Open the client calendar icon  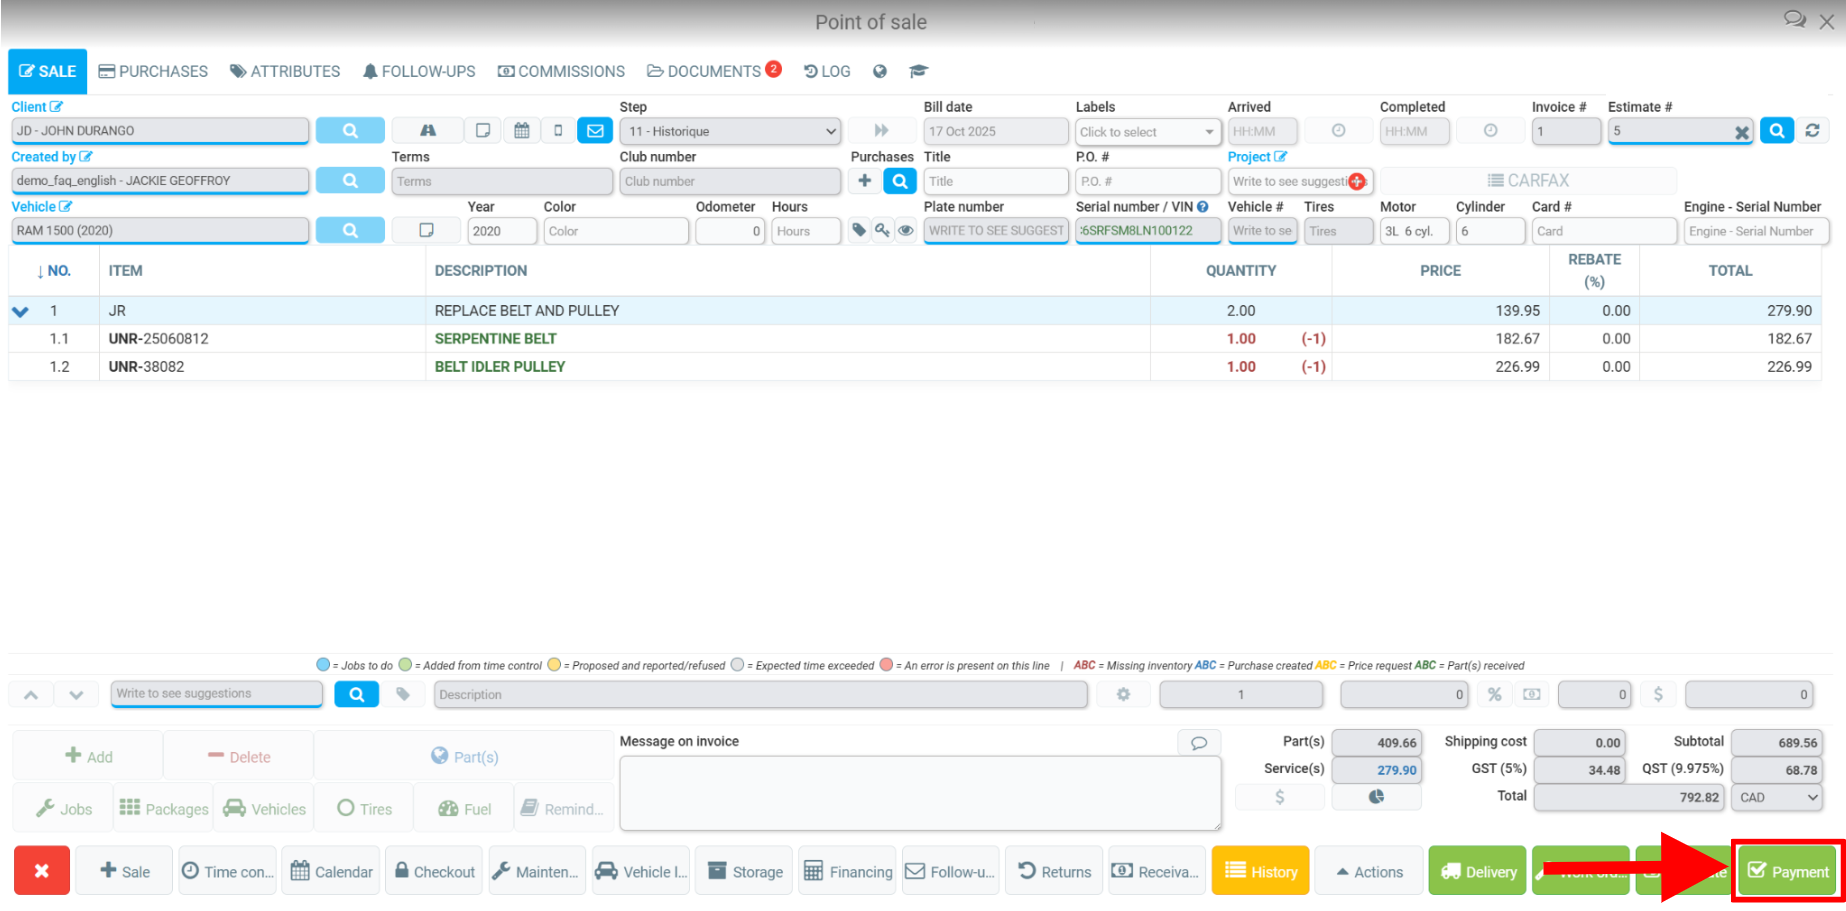pyautogui.click(x=521, y=131)
